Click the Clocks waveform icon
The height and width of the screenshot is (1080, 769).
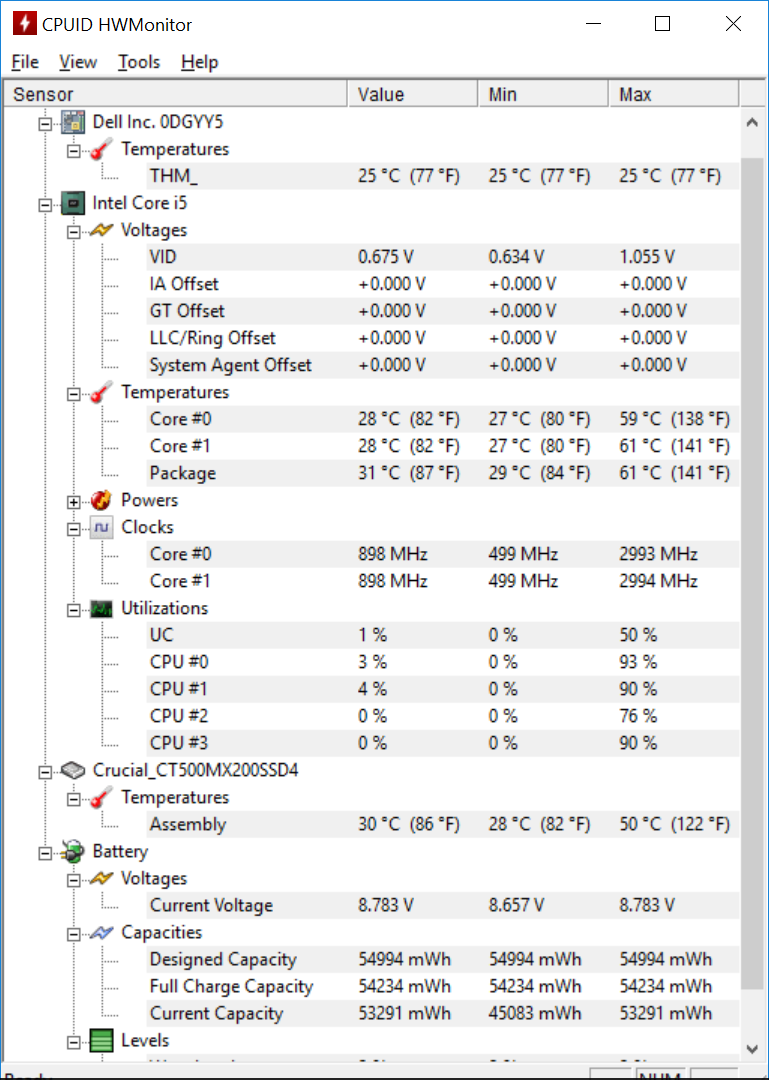[101, 528]
